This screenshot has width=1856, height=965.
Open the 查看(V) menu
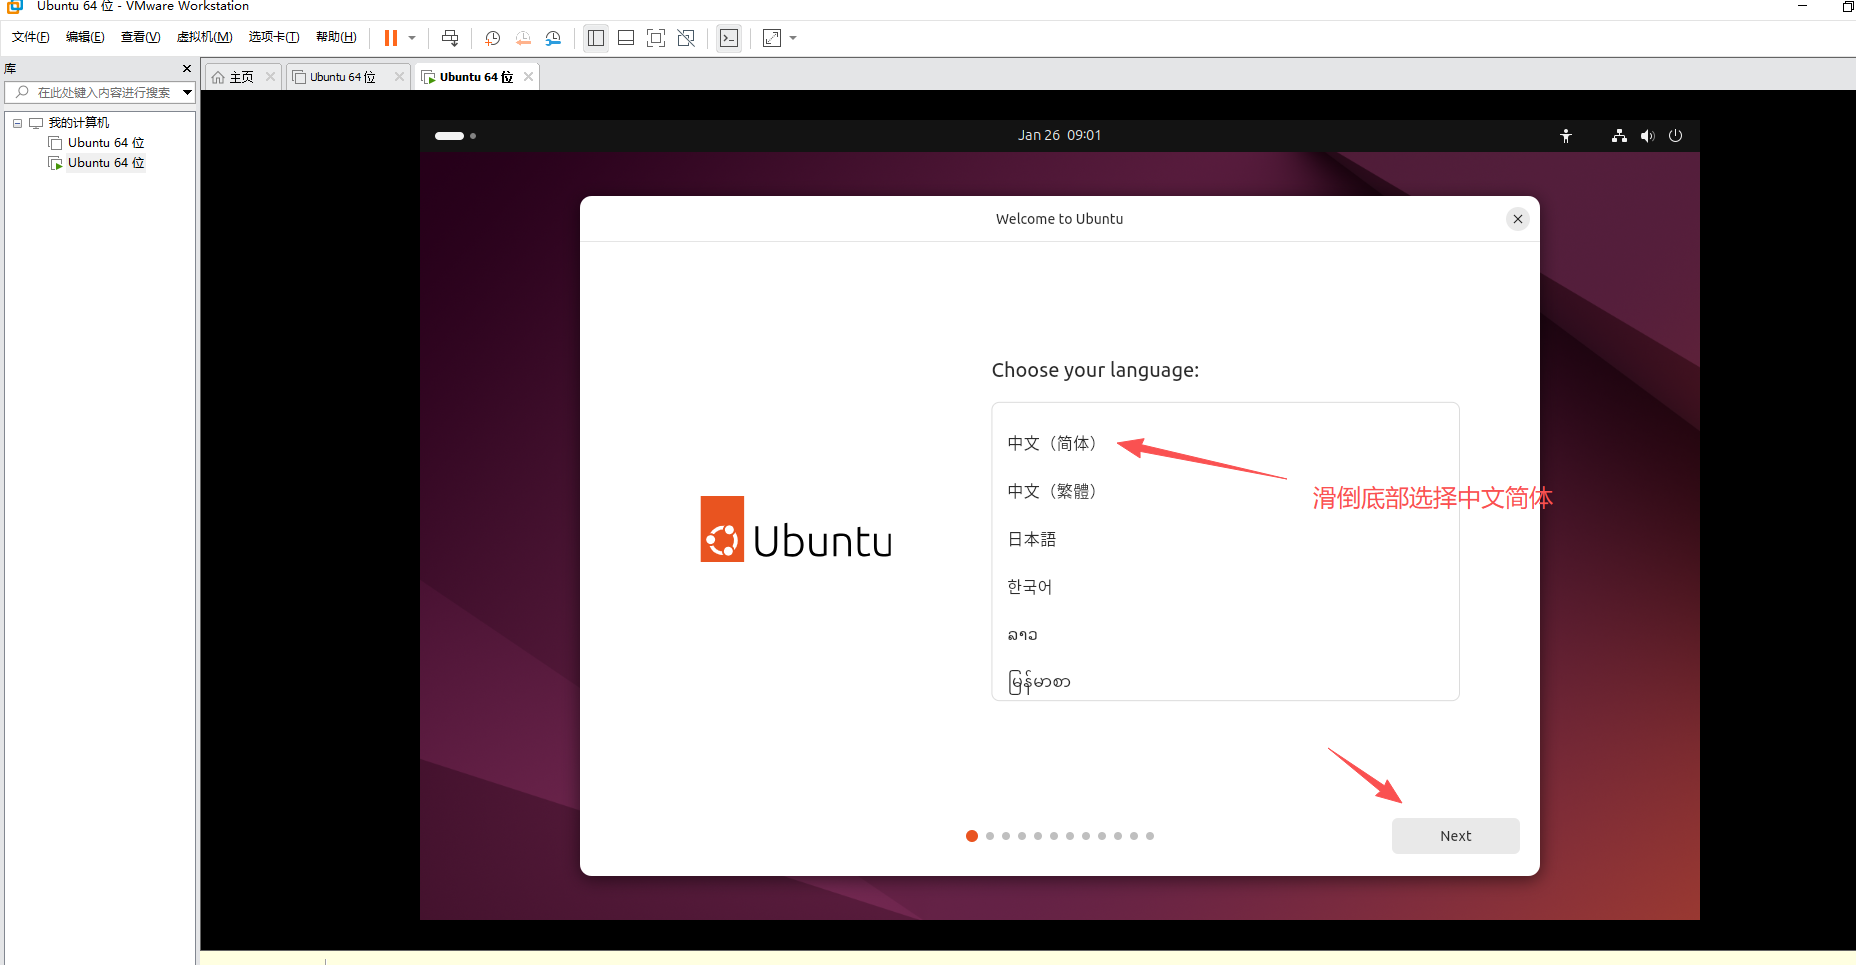click(140, 37)
